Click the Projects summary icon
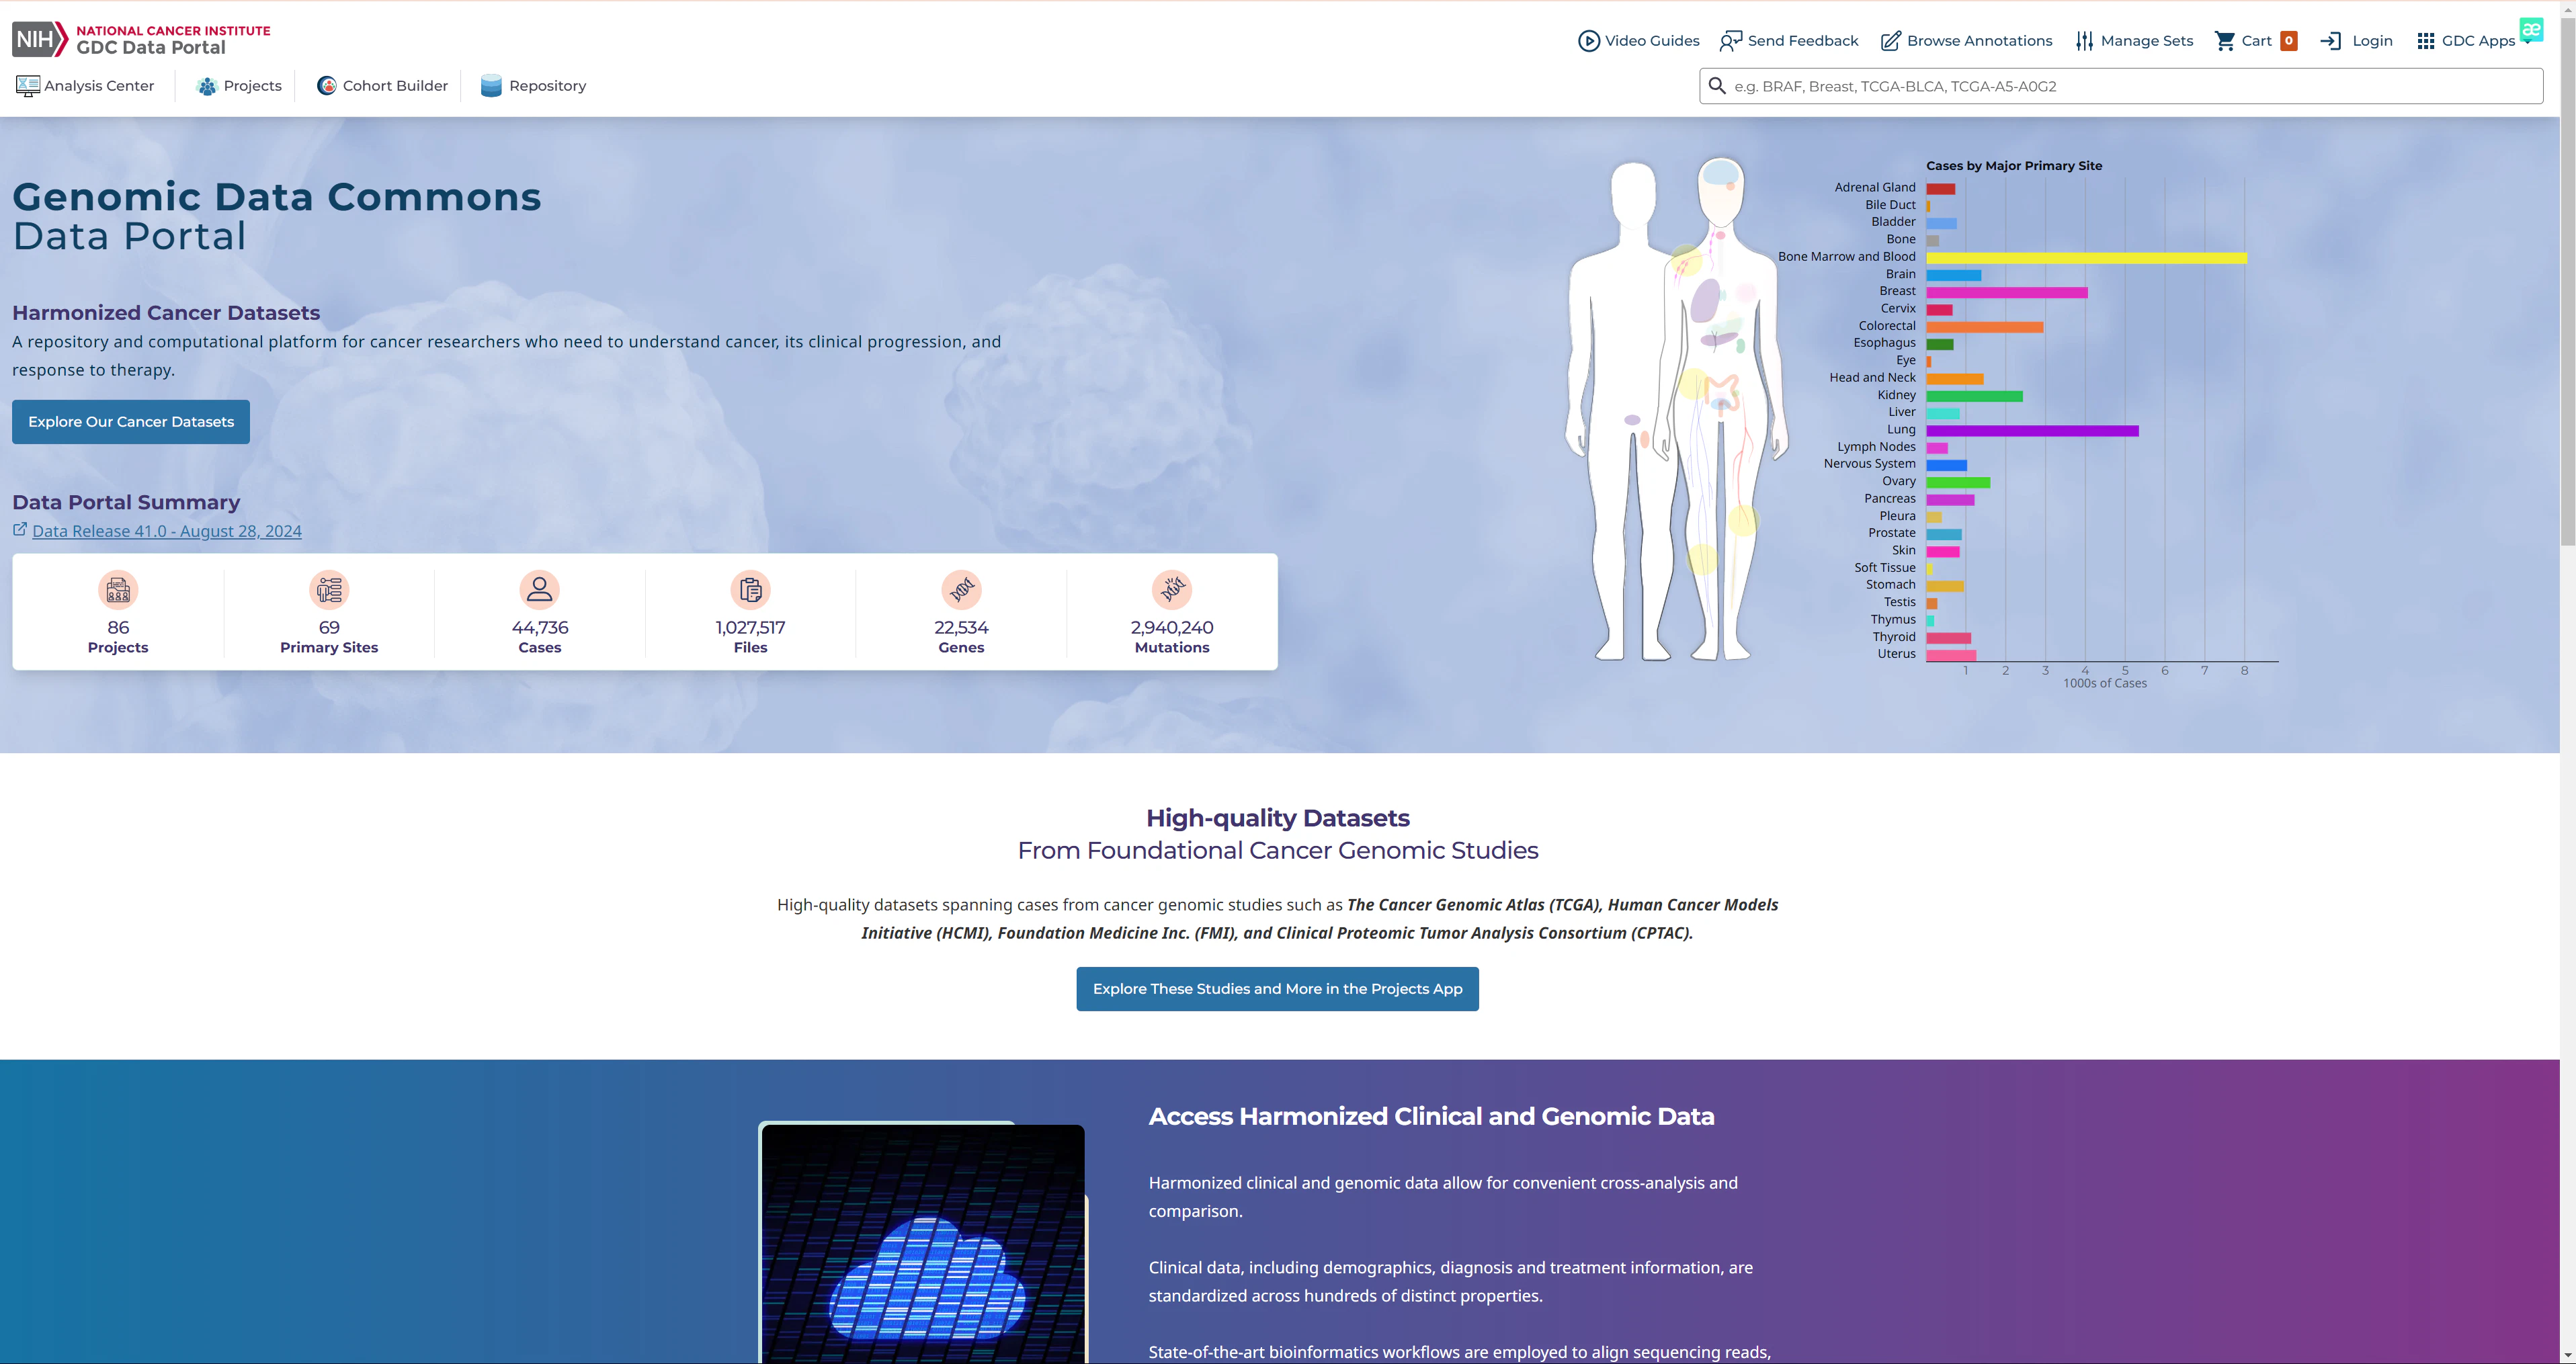 coord(118,590)
